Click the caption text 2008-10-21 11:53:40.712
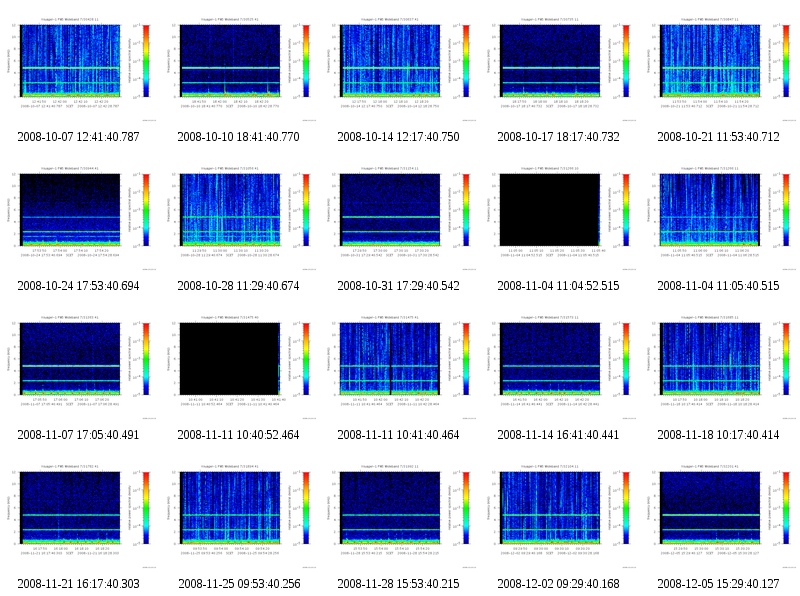The width and height of the screenshot is (800, 596). click(x=718, y=137)
